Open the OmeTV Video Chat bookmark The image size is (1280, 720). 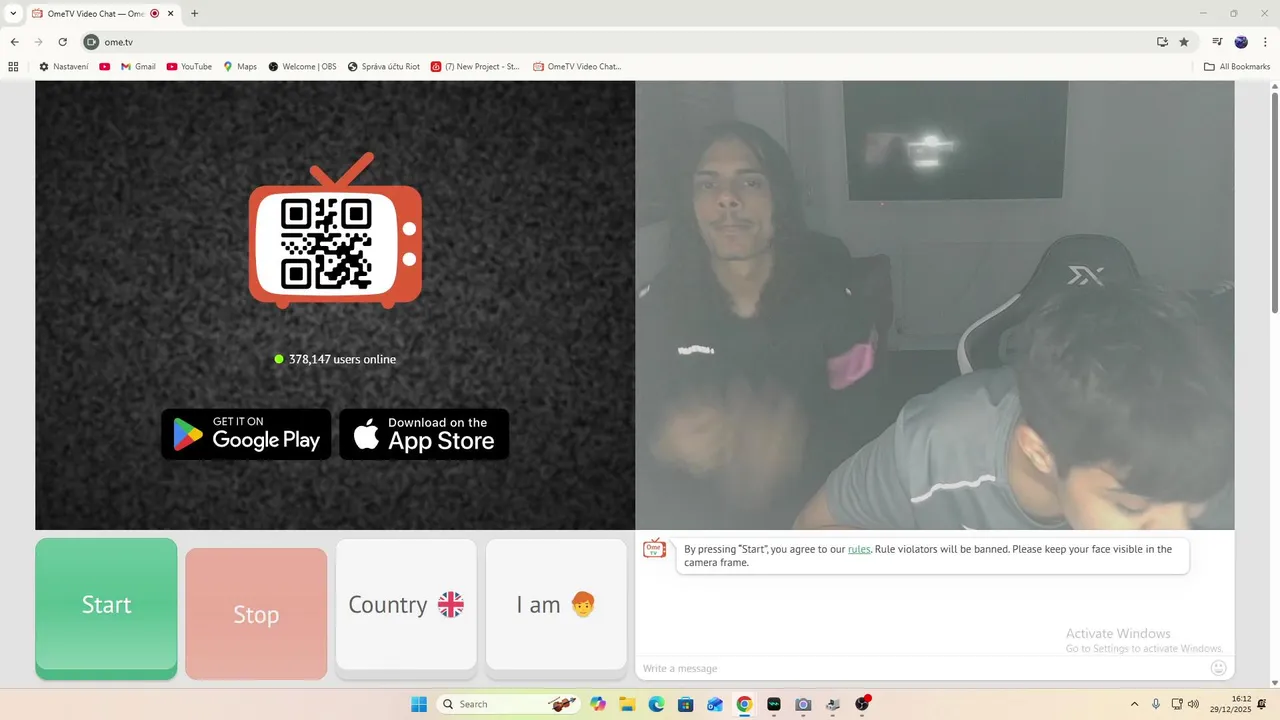tap(577, 67)
